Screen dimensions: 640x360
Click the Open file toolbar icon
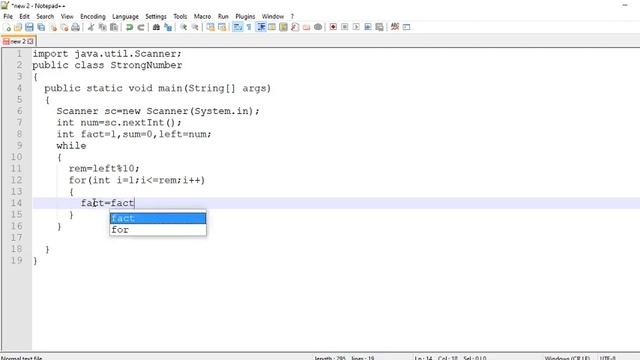coord(18,27)
